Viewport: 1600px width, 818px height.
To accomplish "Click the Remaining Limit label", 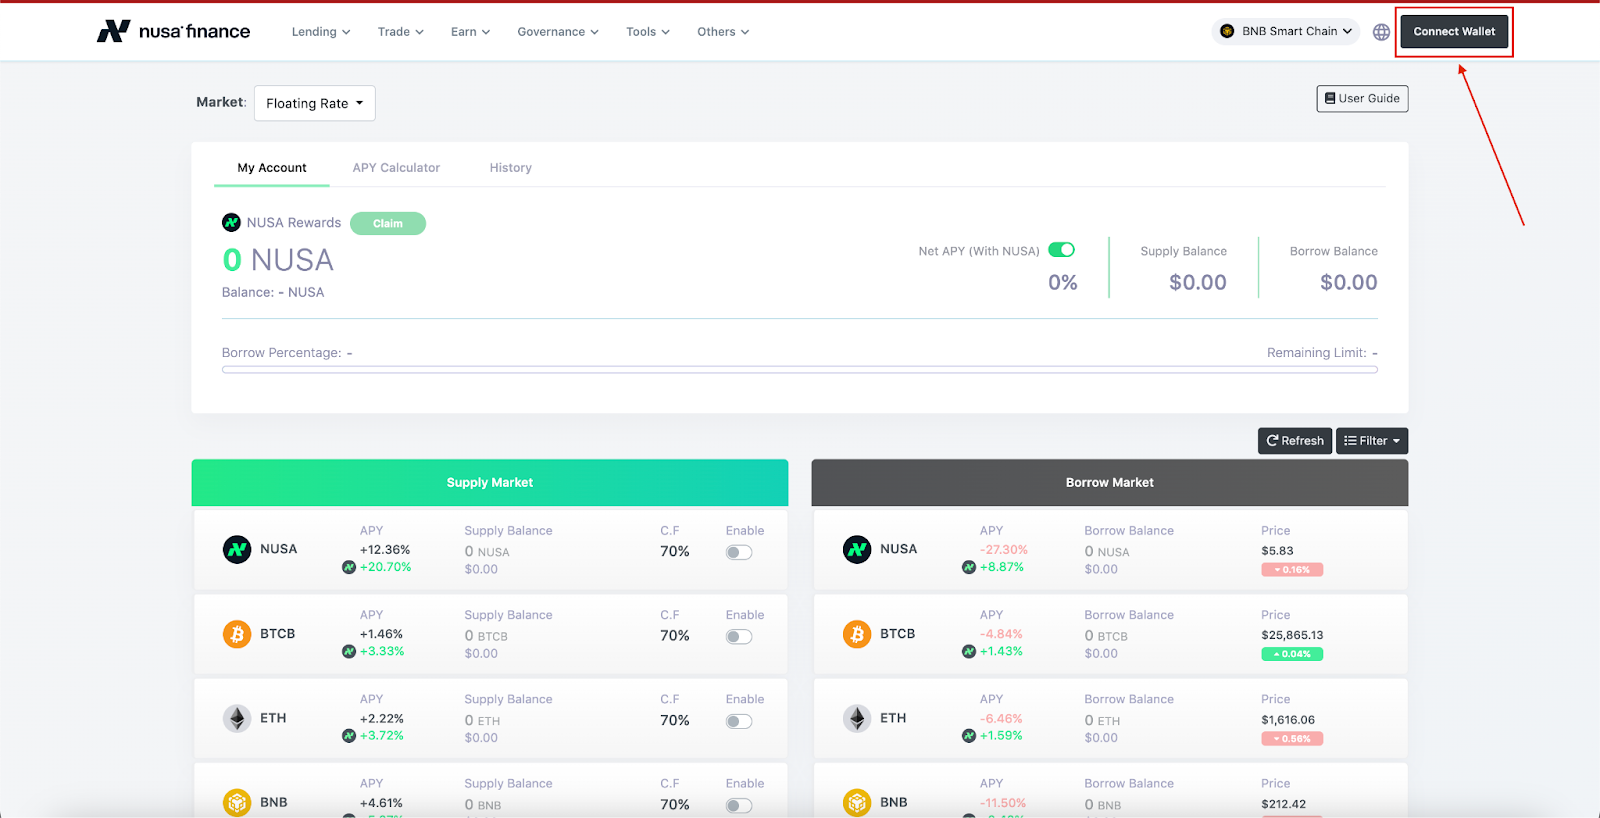I will pos(1322,353).
